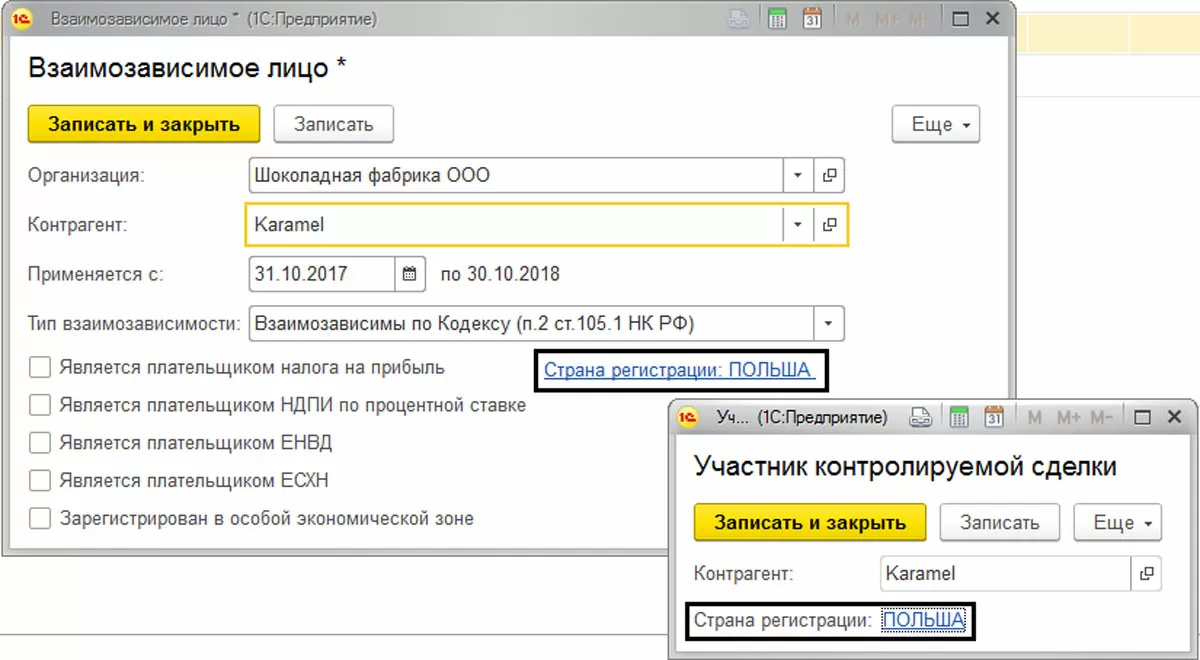This screenshot has height=660, width=1200.
Task: Open date picker for Применяется с field
Action: (x=409, y=274)
